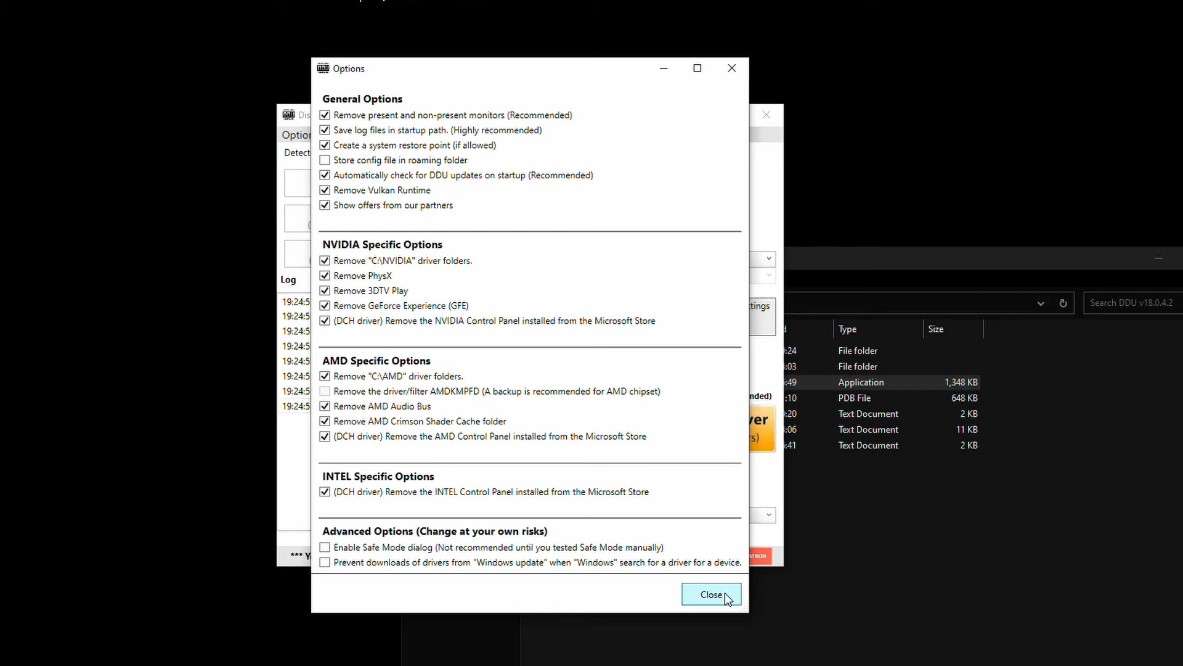Open the Explorer address bar dropdown
This screenshot has height=666, width=1183.
click(x=1040, y=303)
